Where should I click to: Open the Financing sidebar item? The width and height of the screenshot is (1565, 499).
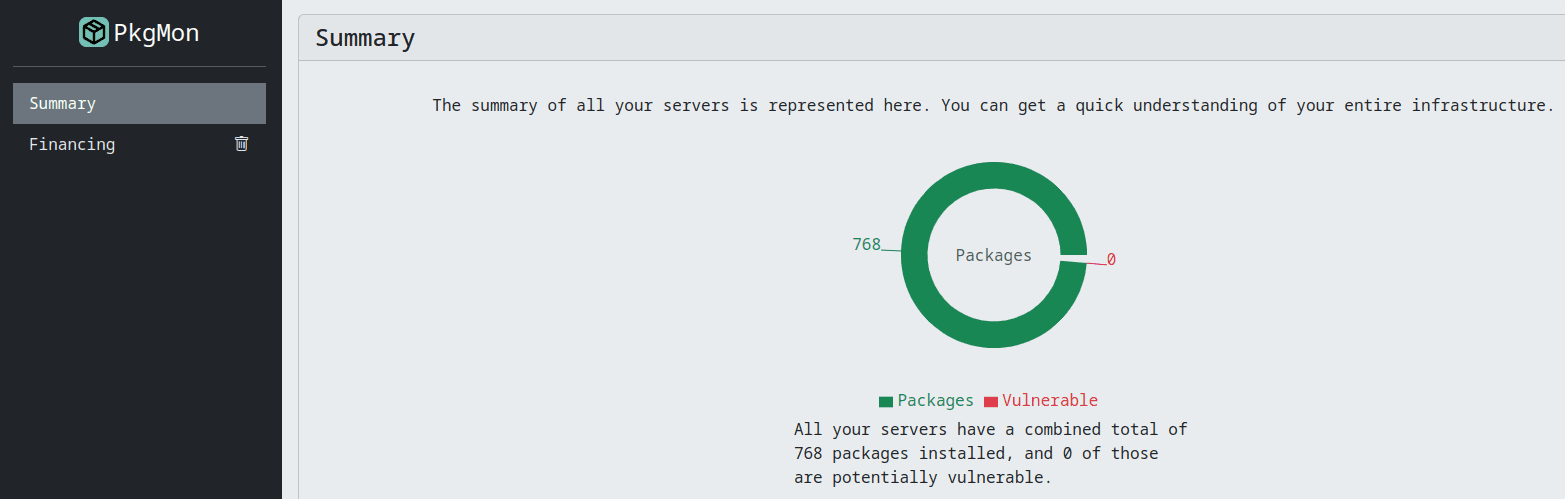(x=72, y=144)
